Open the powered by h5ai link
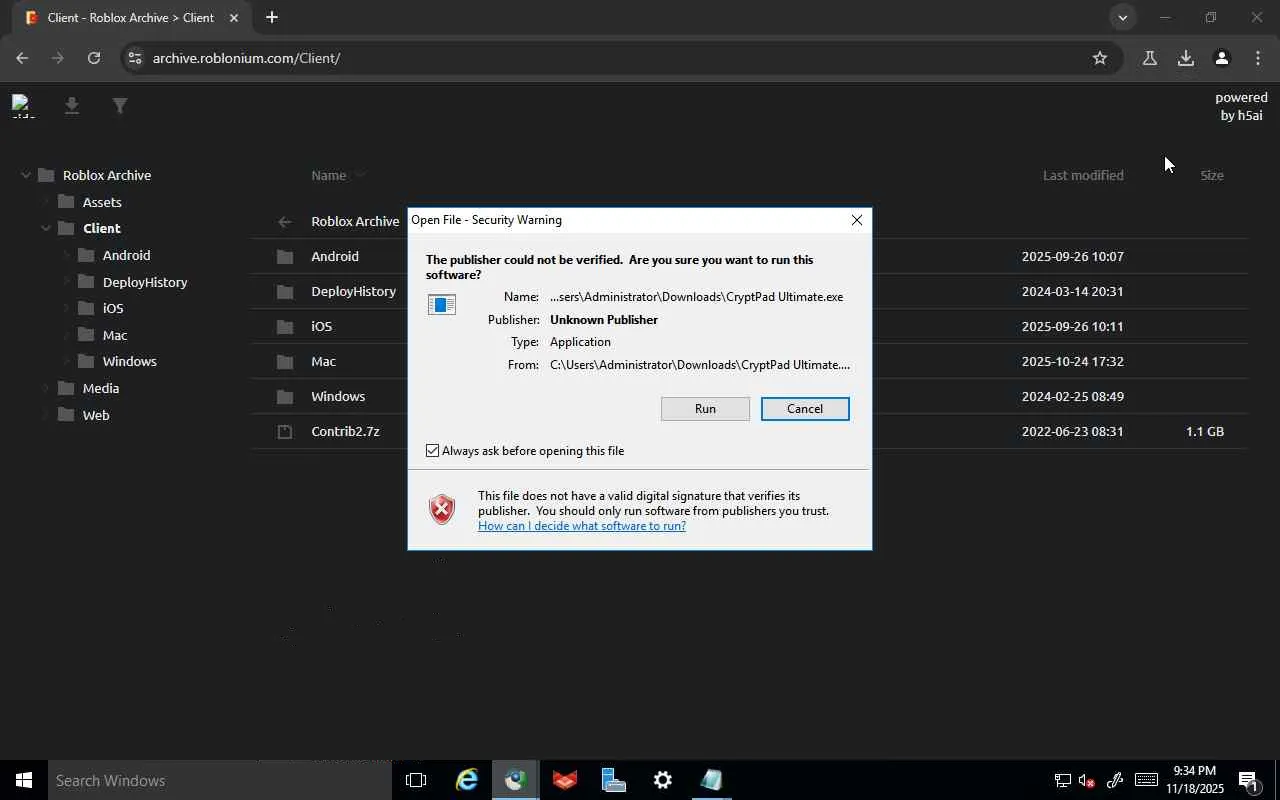The height and width of the screenshot is (800, 1280). (x=1241, y=106)
